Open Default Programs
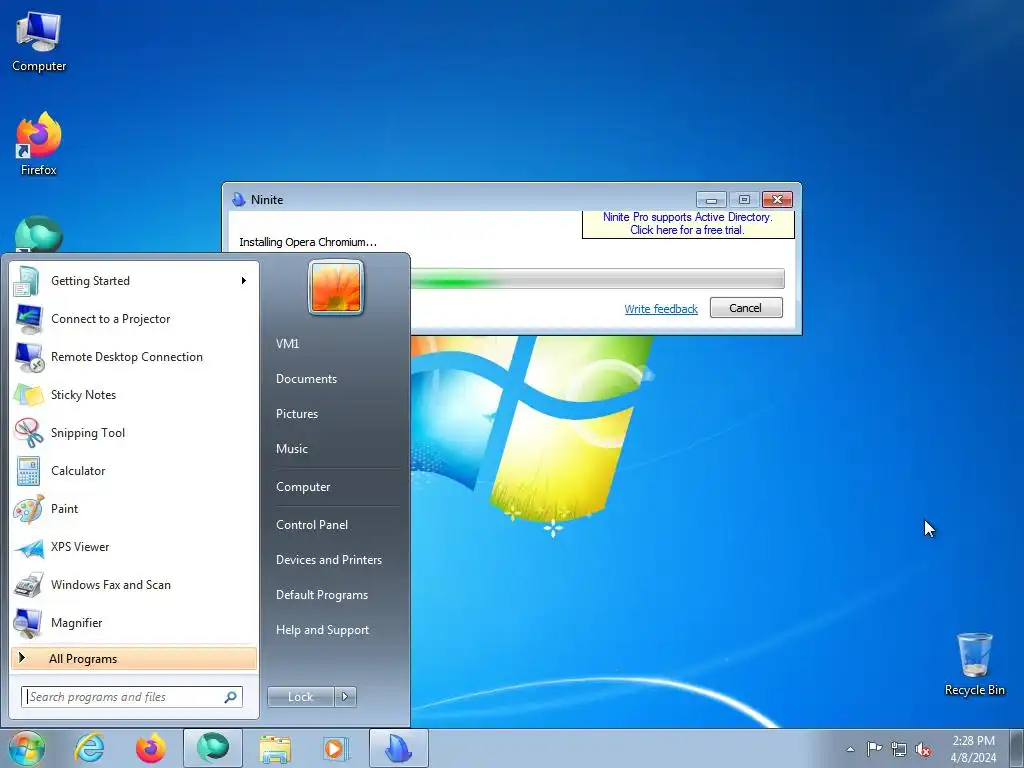This screenshot has height=768, width=1024. (321, 595)
